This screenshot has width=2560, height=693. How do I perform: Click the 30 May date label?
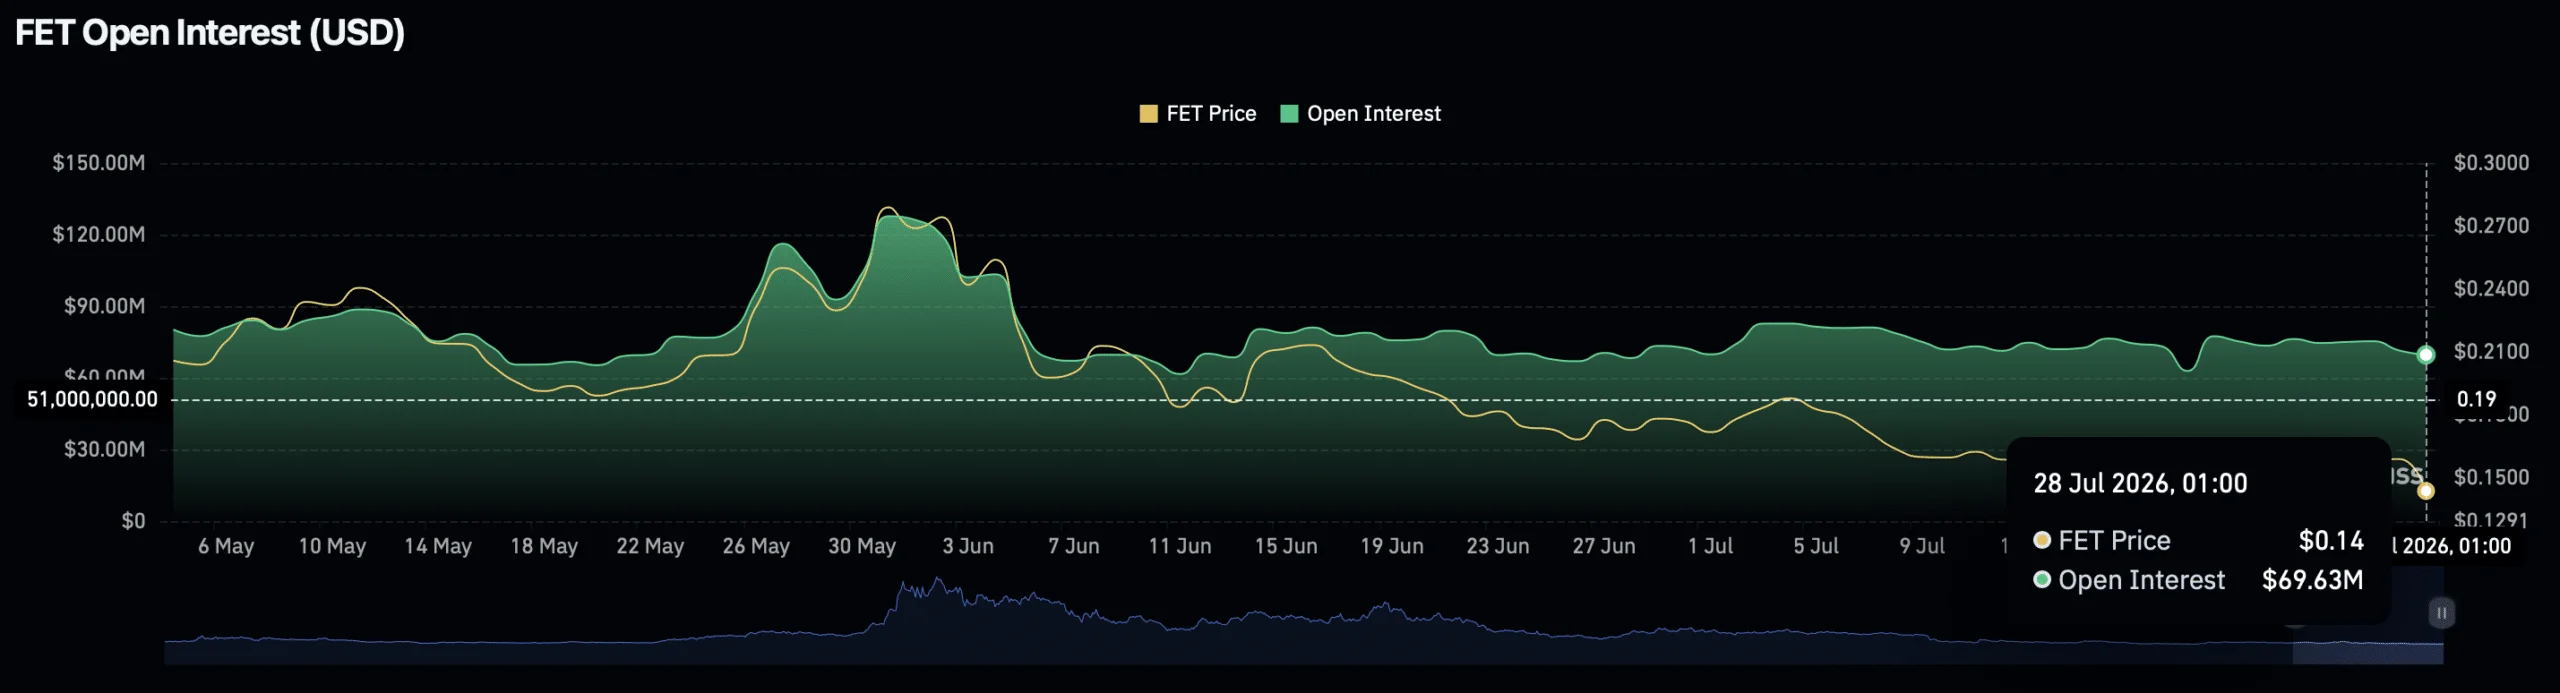862,546
